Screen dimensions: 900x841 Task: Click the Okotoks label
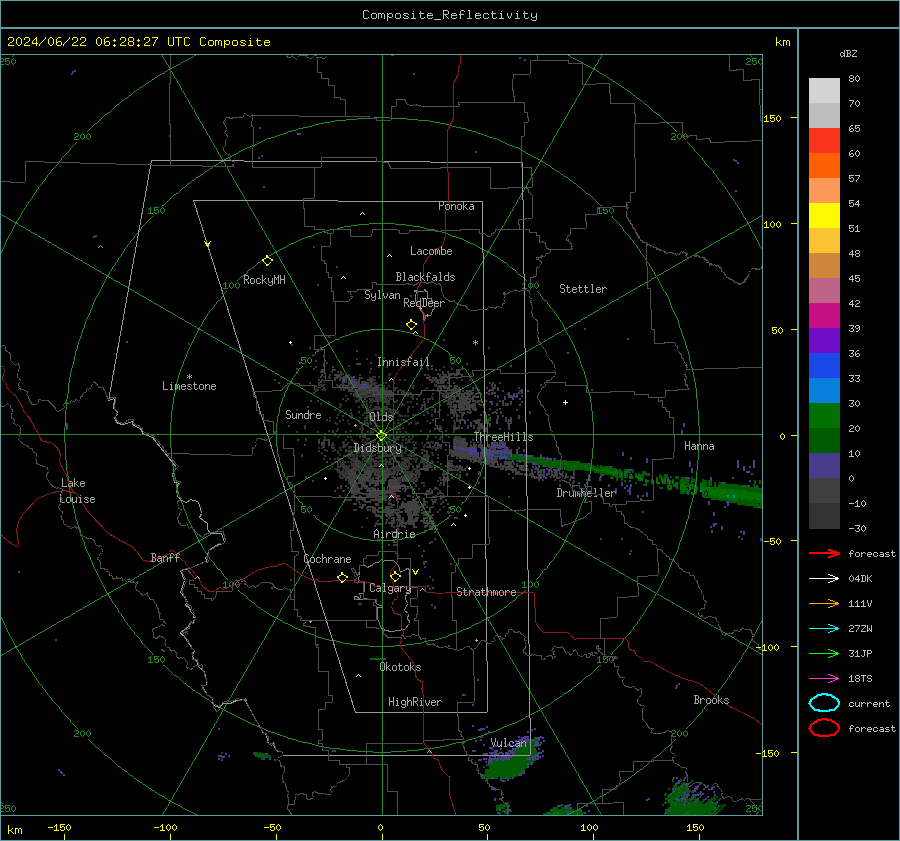coord(400,667)
